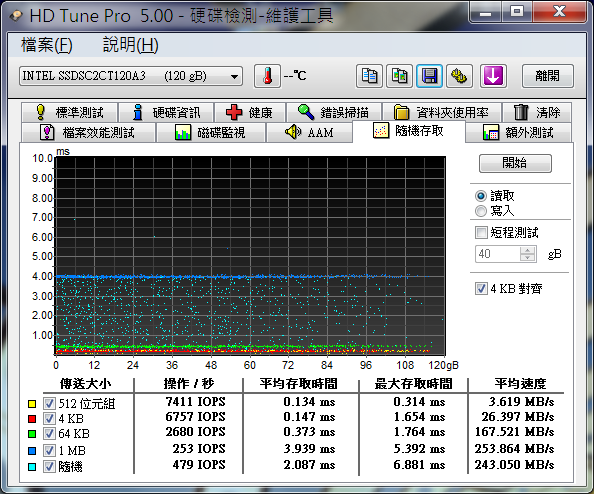Click the purple download arrow icon
The width and height of the screenshot is (594, 494).
click(x=493, y=76)
